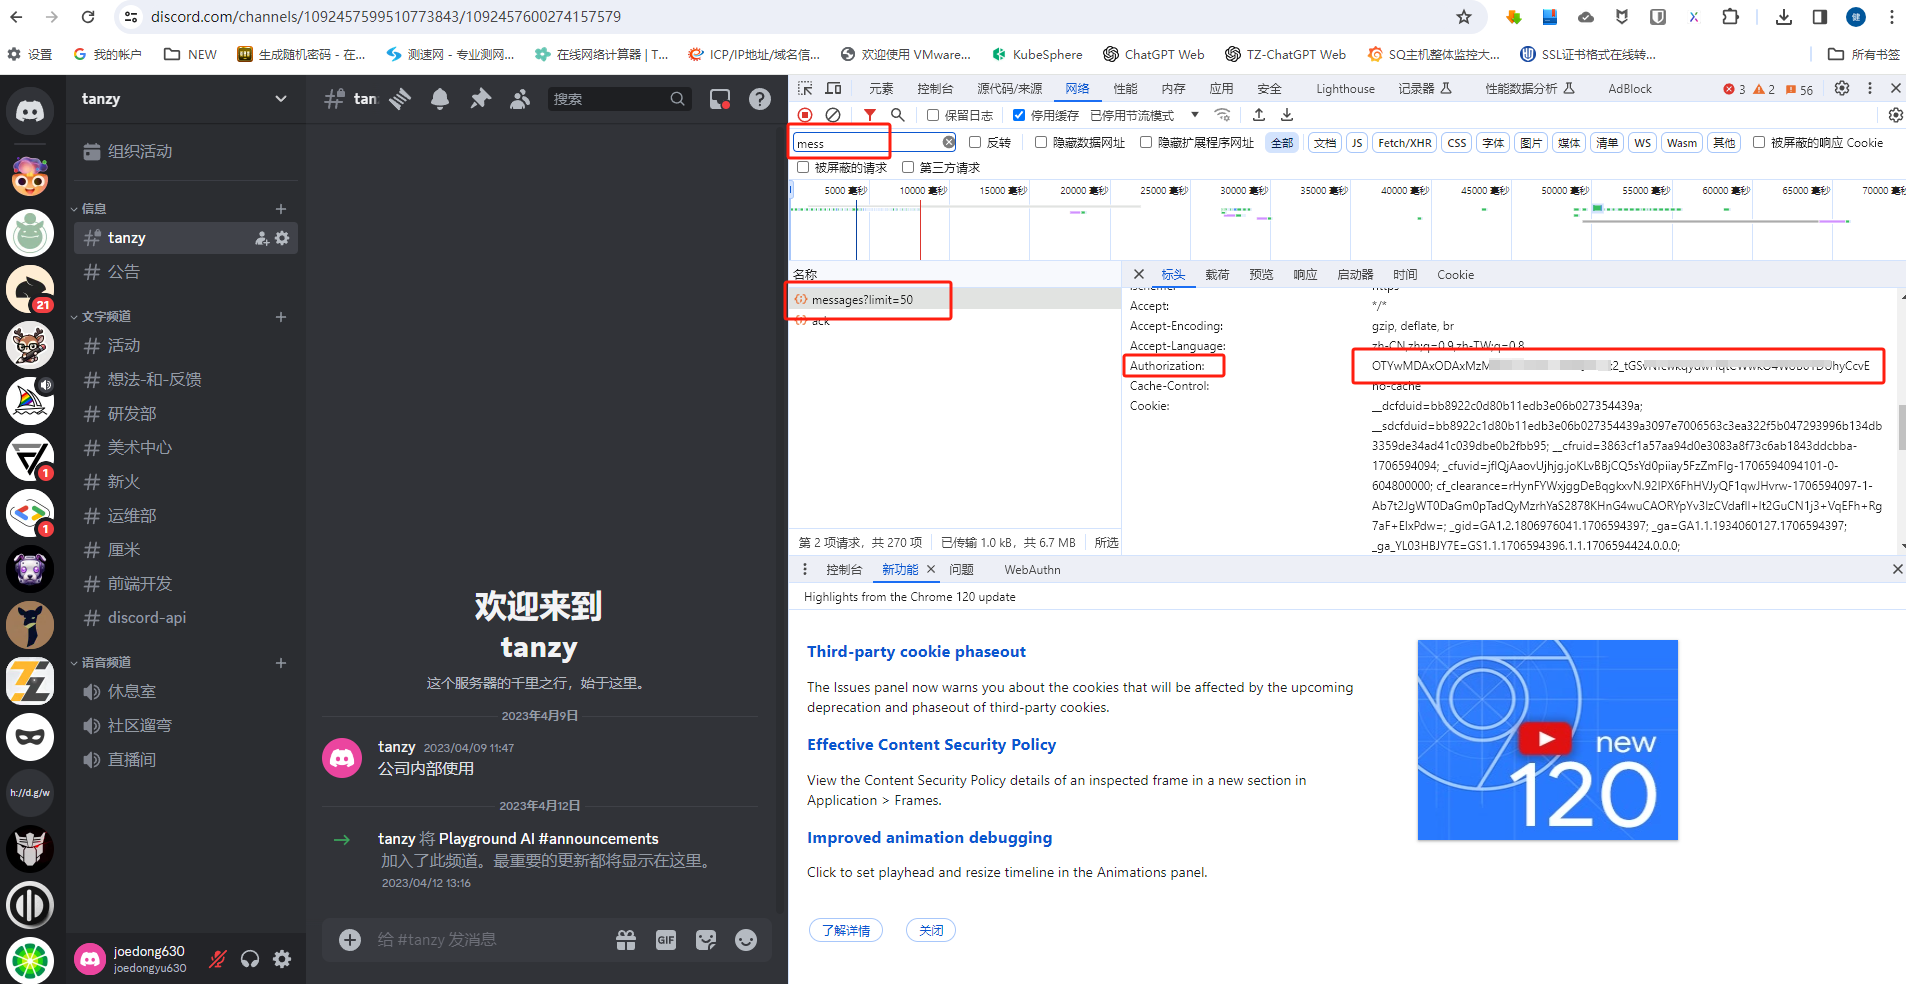Enable 被屏蔽的请求 checkbox

(x=803, y=167)
